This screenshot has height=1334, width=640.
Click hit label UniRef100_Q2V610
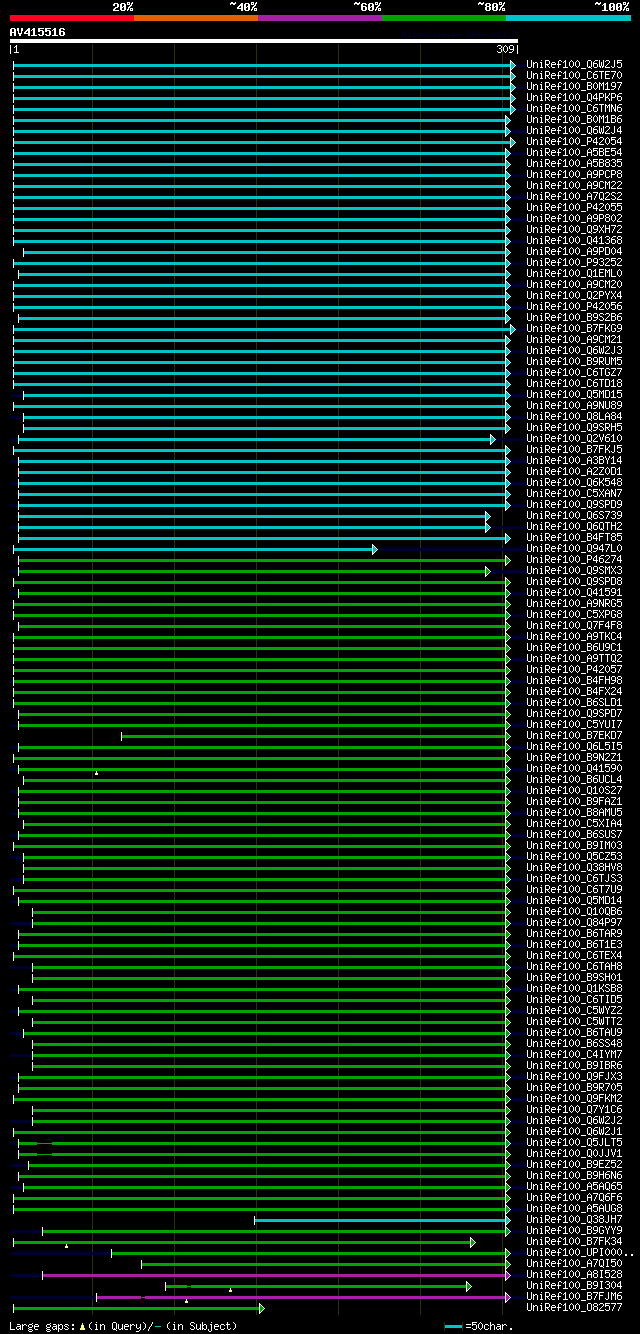[x=574, y=438]
